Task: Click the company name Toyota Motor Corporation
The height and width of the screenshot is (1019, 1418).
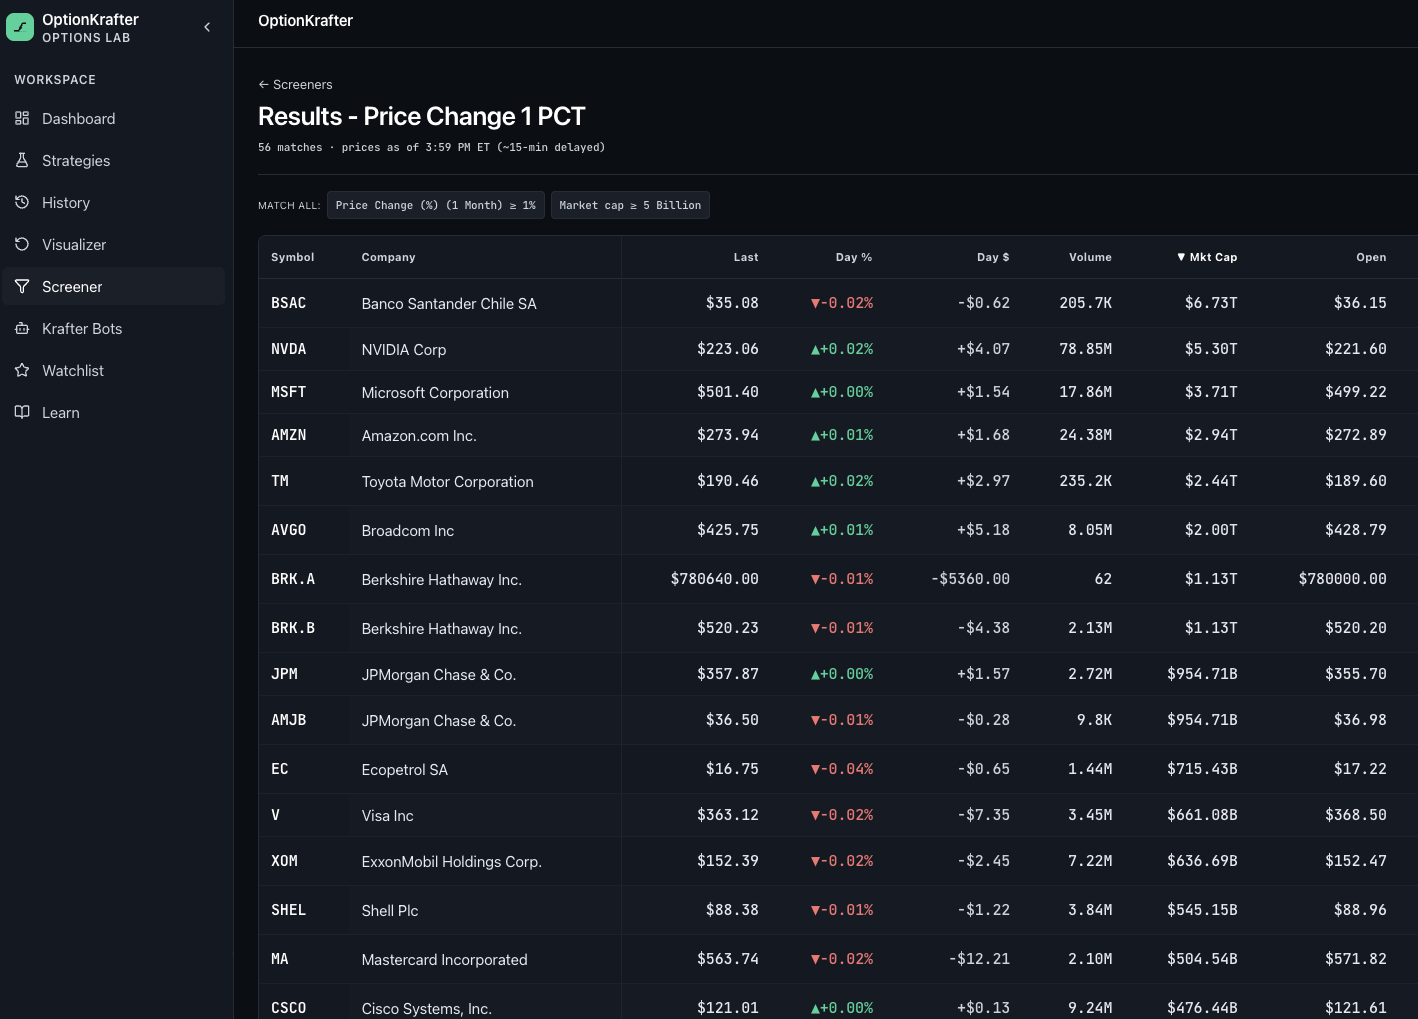Action: (x=448, y=482)
